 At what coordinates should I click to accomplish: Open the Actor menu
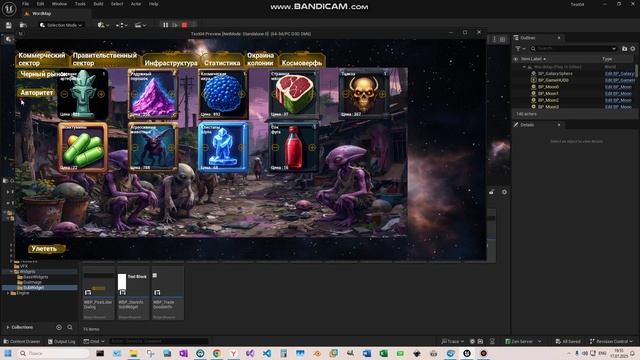tap(136, 4)
